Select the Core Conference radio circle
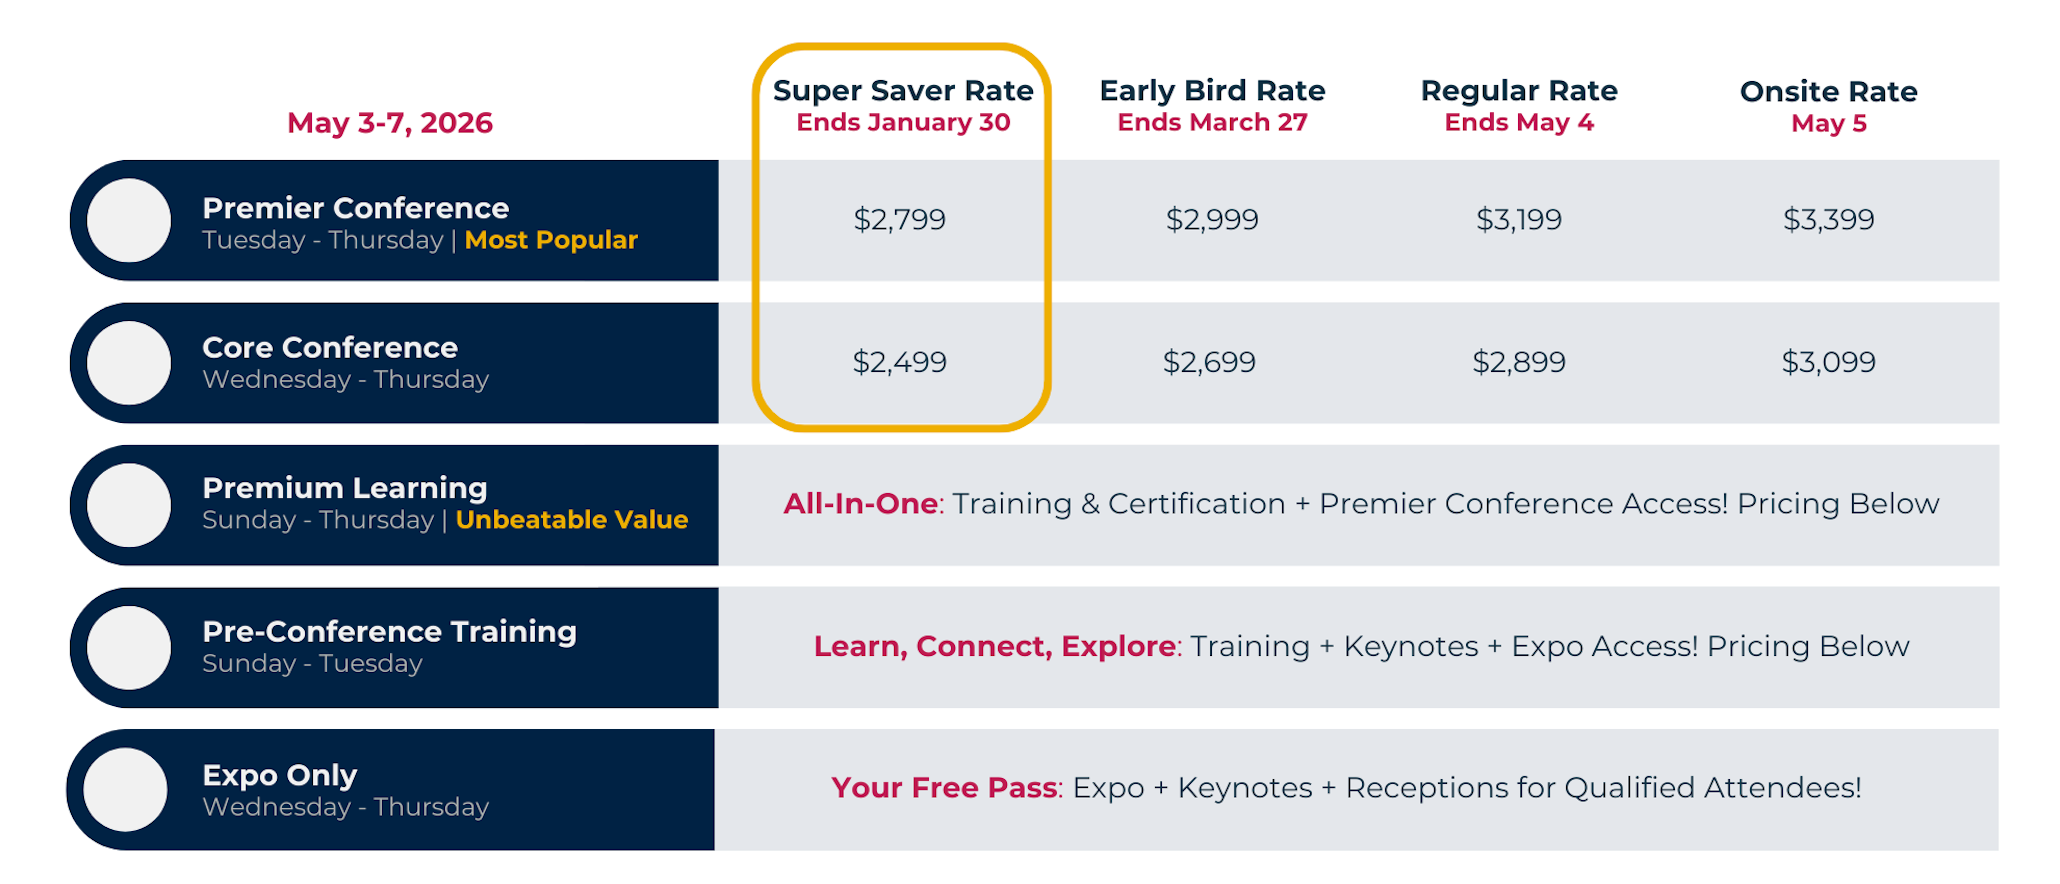This screenshot has height=884, width=2060. click(129, 363)
